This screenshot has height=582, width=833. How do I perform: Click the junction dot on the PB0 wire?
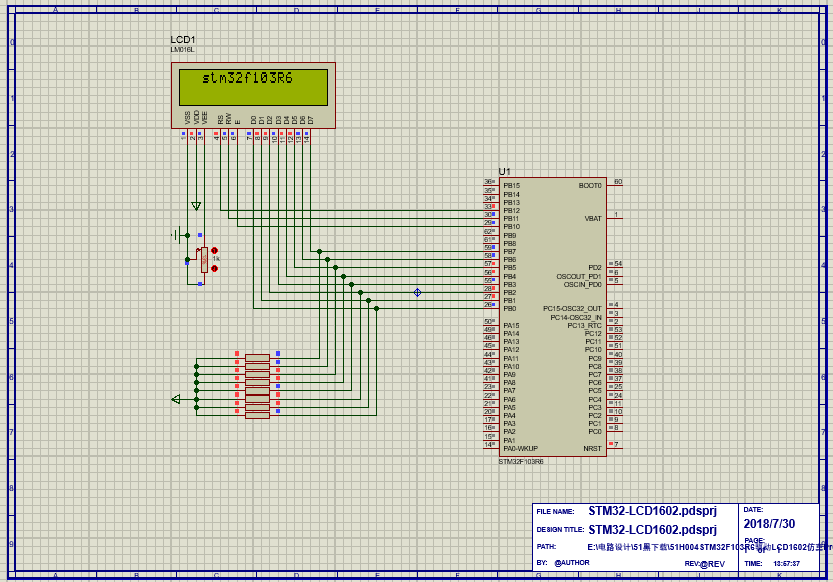(377, 309)
